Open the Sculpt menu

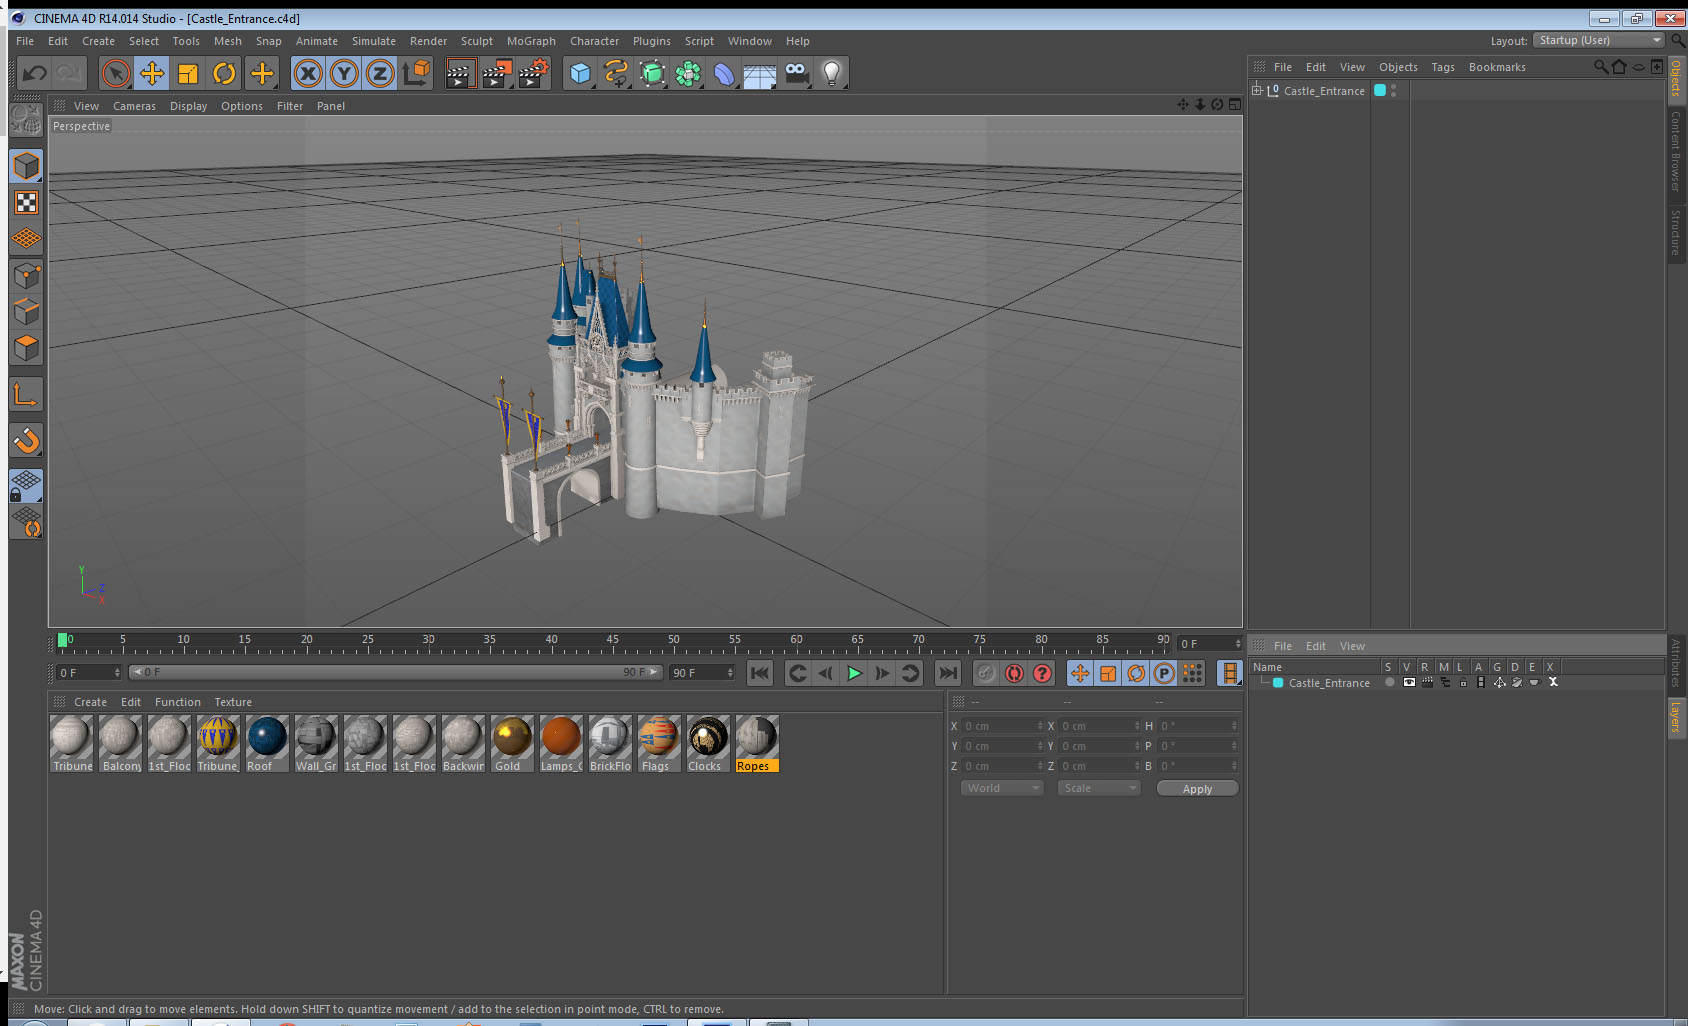(x=477, y=41)
